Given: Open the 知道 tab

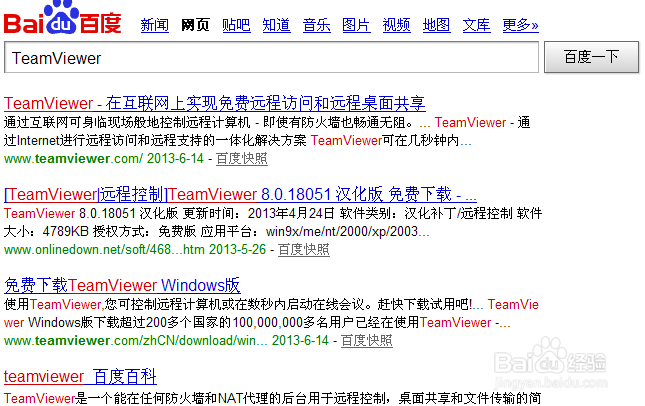Looking at the screenshot, I should (276, 25).
